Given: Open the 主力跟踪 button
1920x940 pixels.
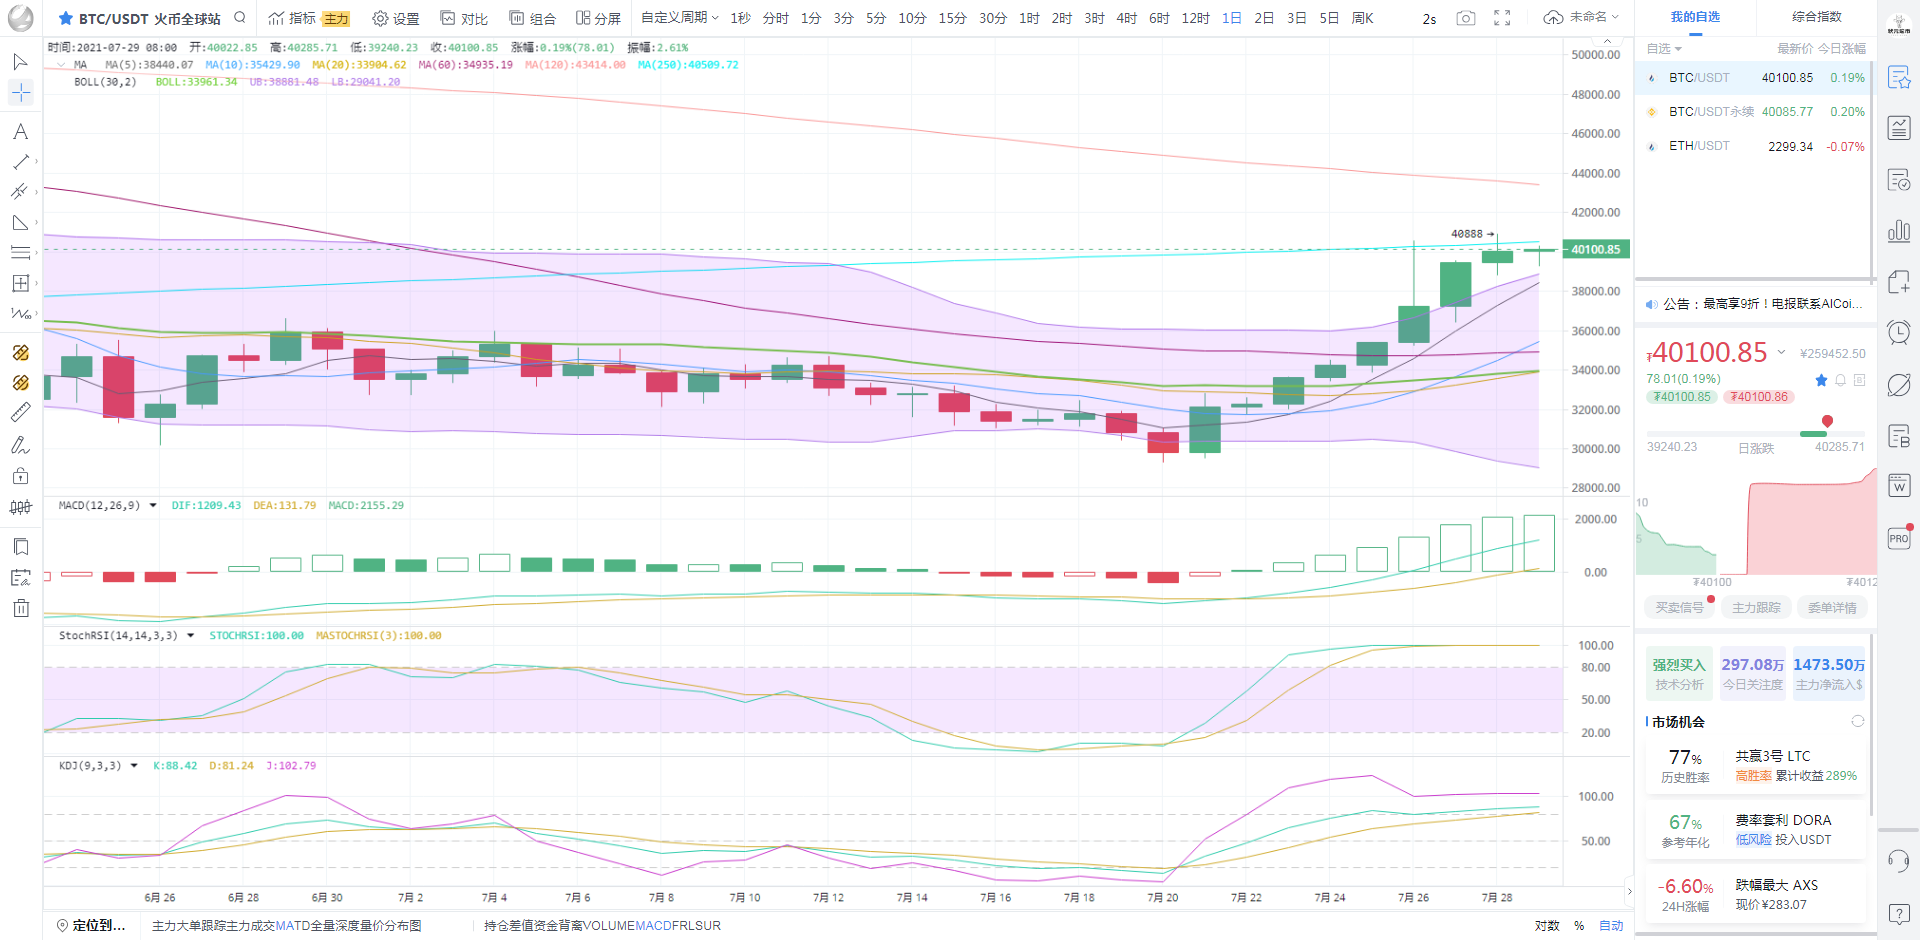Looking at the screenshot, I should (x=1756, y=607).
